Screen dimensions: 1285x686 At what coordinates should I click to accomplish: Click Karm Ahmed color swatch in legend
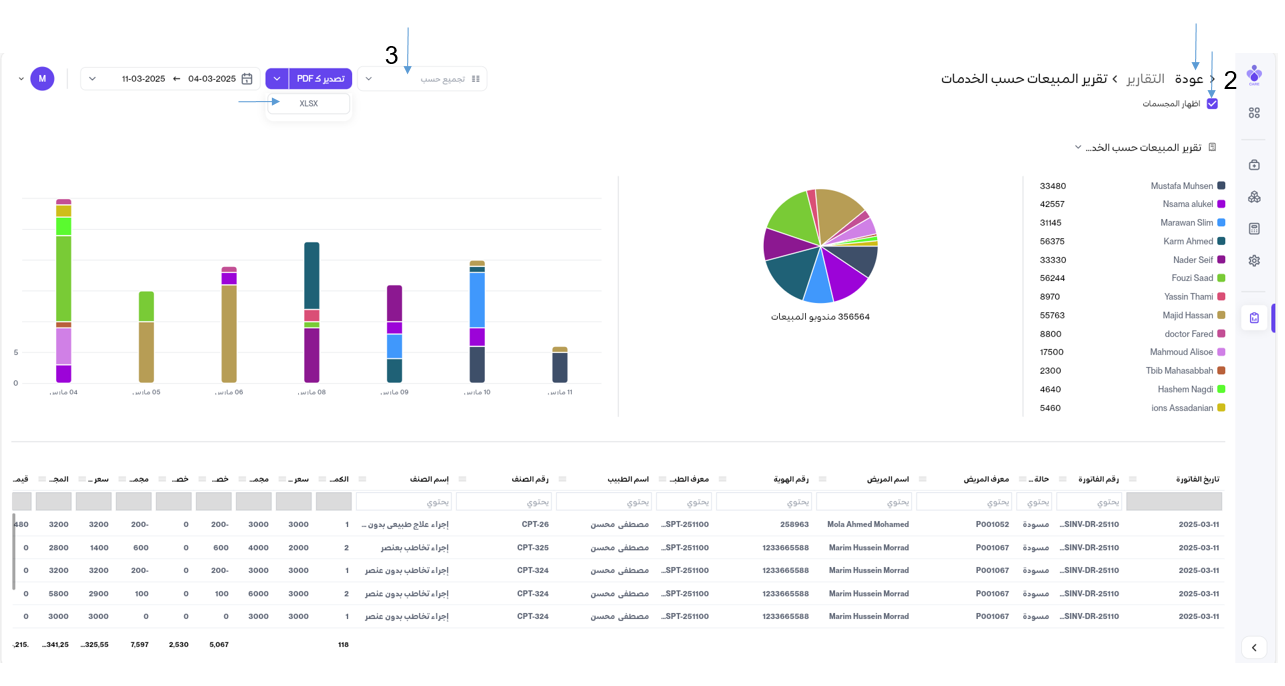point(1221,241)
